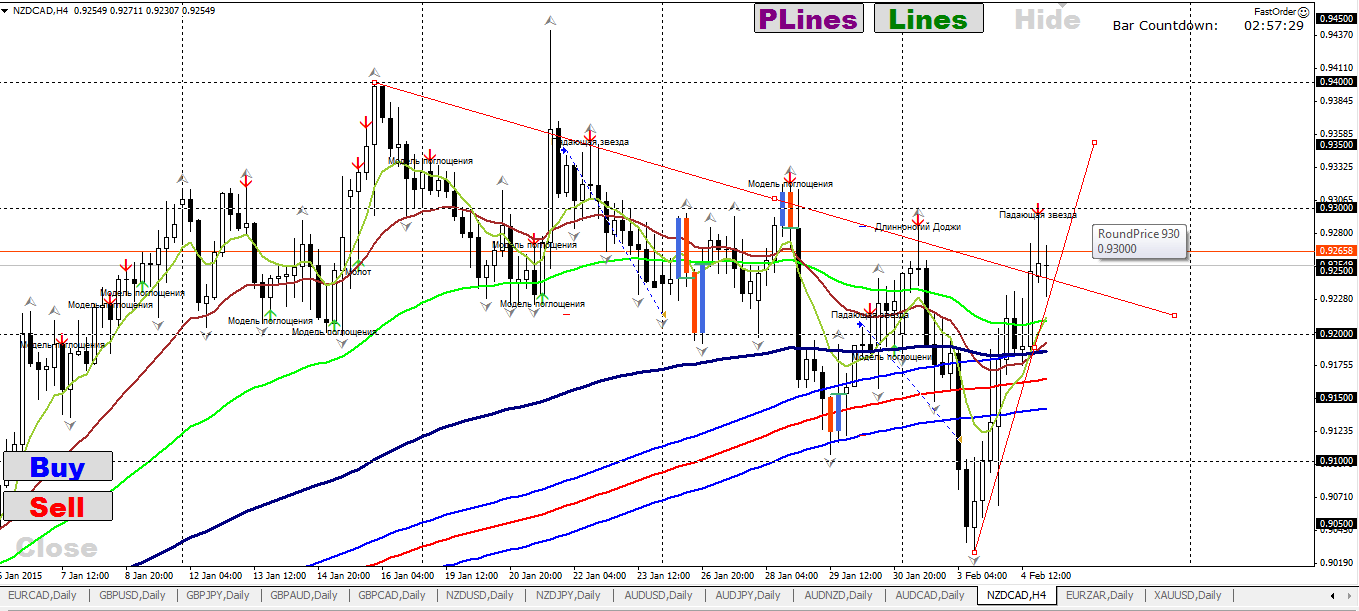Select rising trendline's upper anchor near 0.93500
Screen dimensions: 1359x611
[x=1095, y=143]
